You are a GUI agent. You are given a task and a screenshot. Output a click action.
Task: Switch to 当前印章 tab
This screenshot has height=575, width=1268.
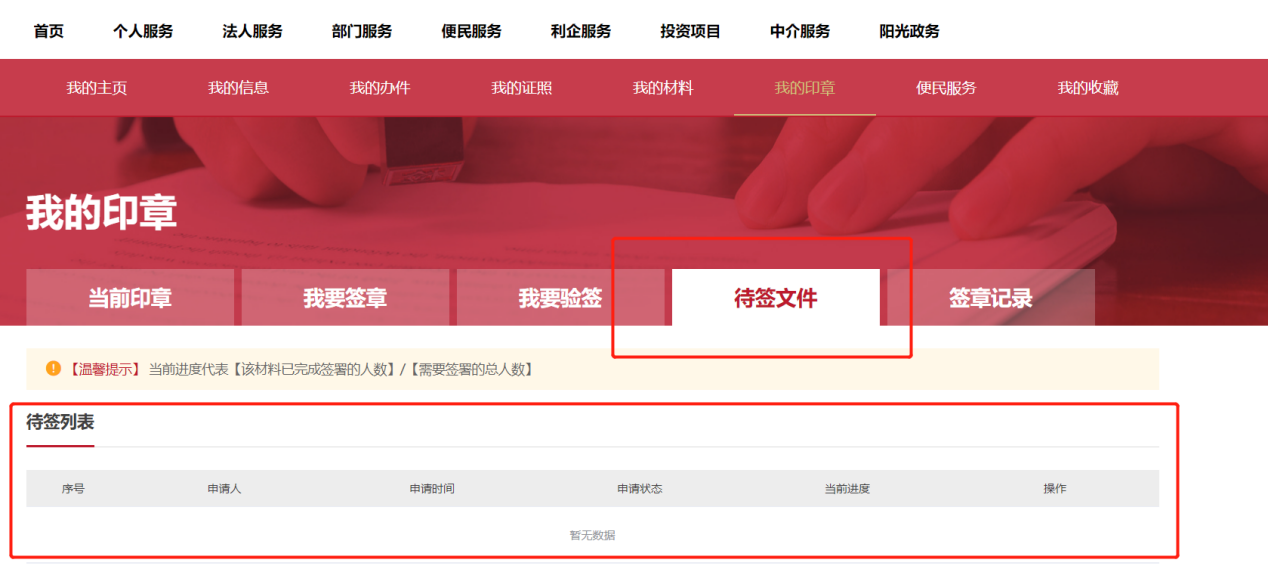coord(130,298)
